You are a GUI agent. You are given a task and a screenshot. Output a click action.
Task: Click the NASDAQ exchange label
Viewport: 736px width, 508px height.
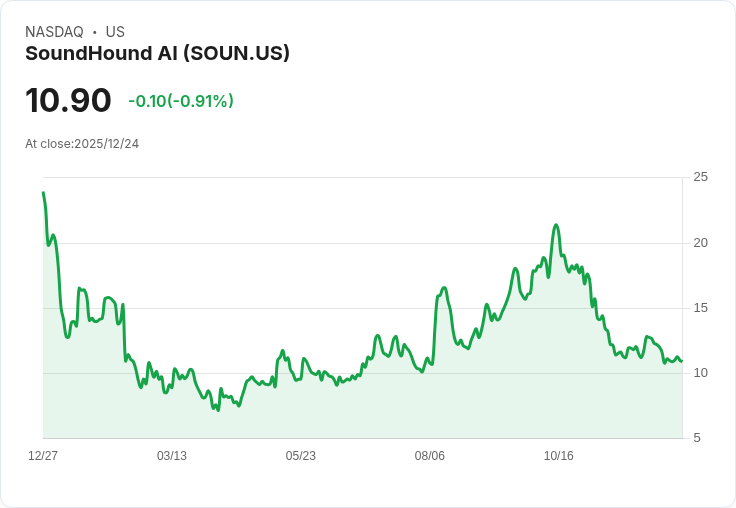click(54, 32)
